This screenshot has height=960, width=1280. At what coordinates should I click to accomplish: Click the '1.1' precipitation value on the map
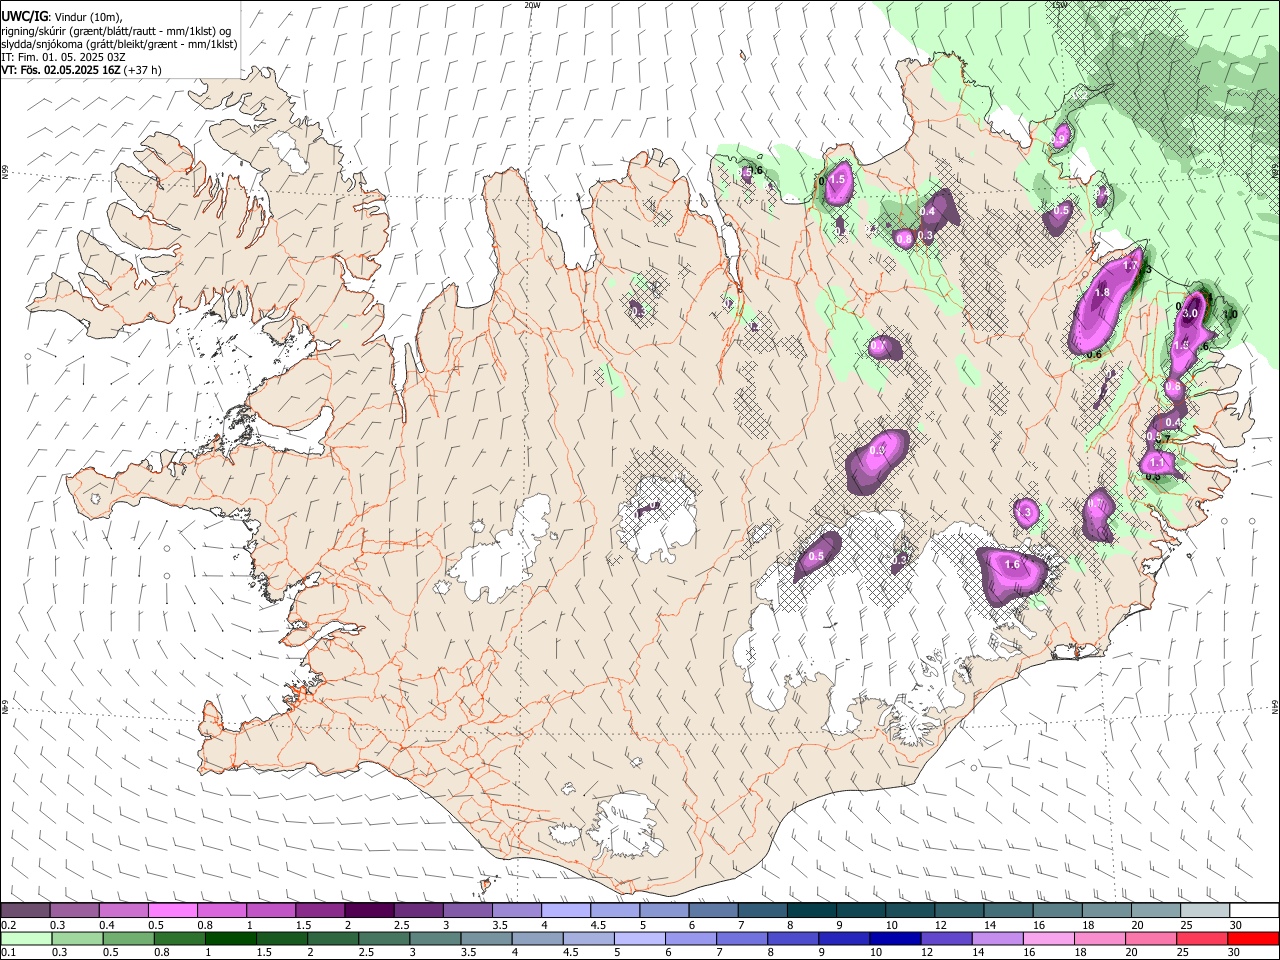(x=1158, y=463)
